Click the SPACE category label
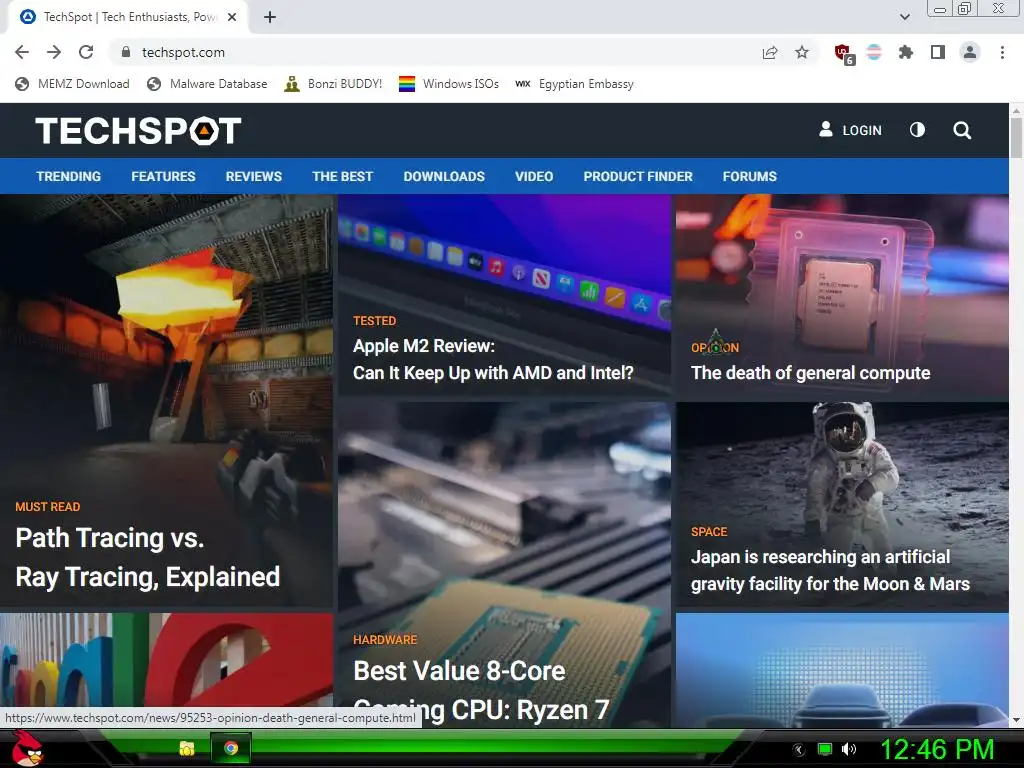Image resolution: width=1024 pixels, height=768 pixels. click(x=709, y=532)
